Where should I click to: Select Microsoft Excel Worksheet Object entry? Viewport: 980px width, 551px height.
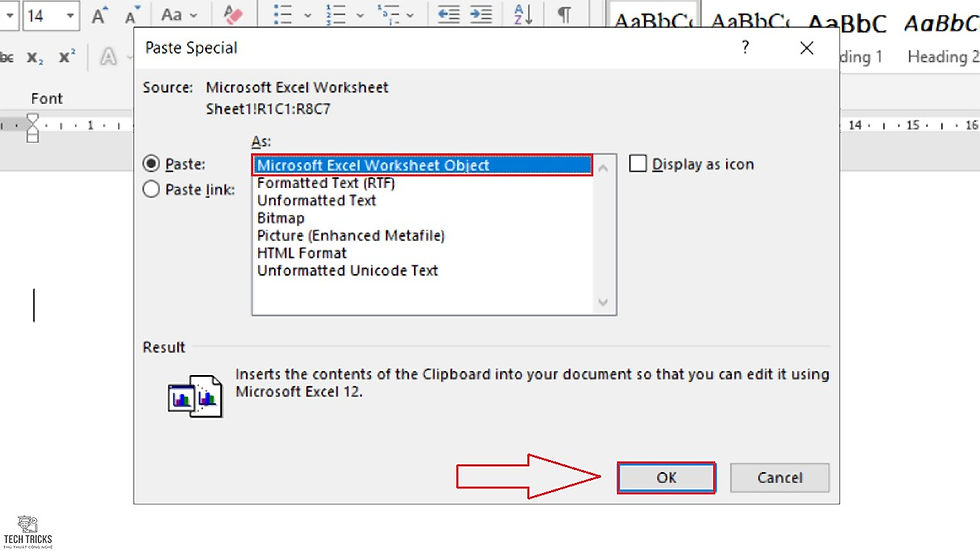422,166
